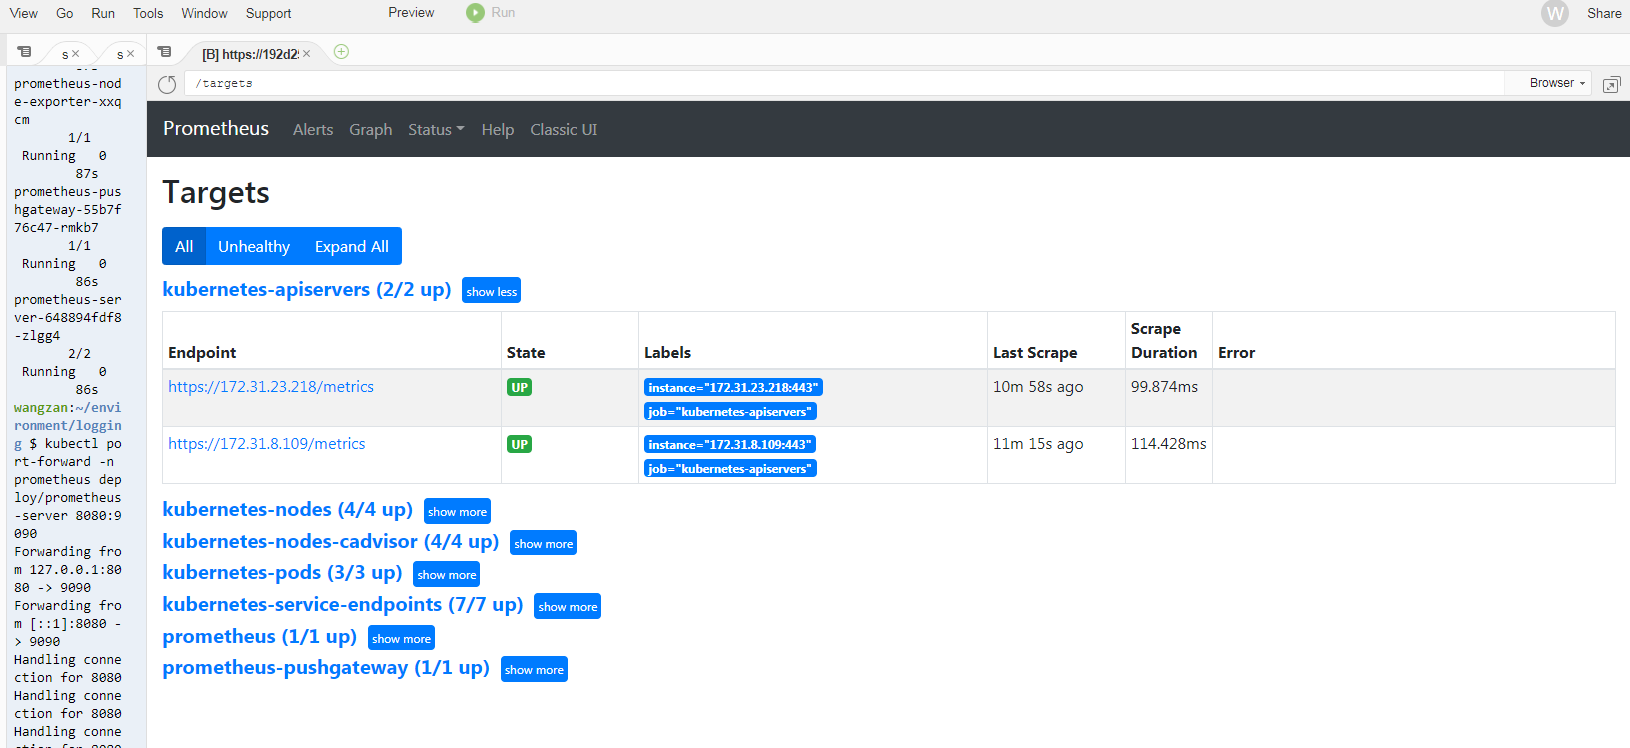Open the View menu
This screenshot has width=1630, height=748.
click(x=24, y=13)
